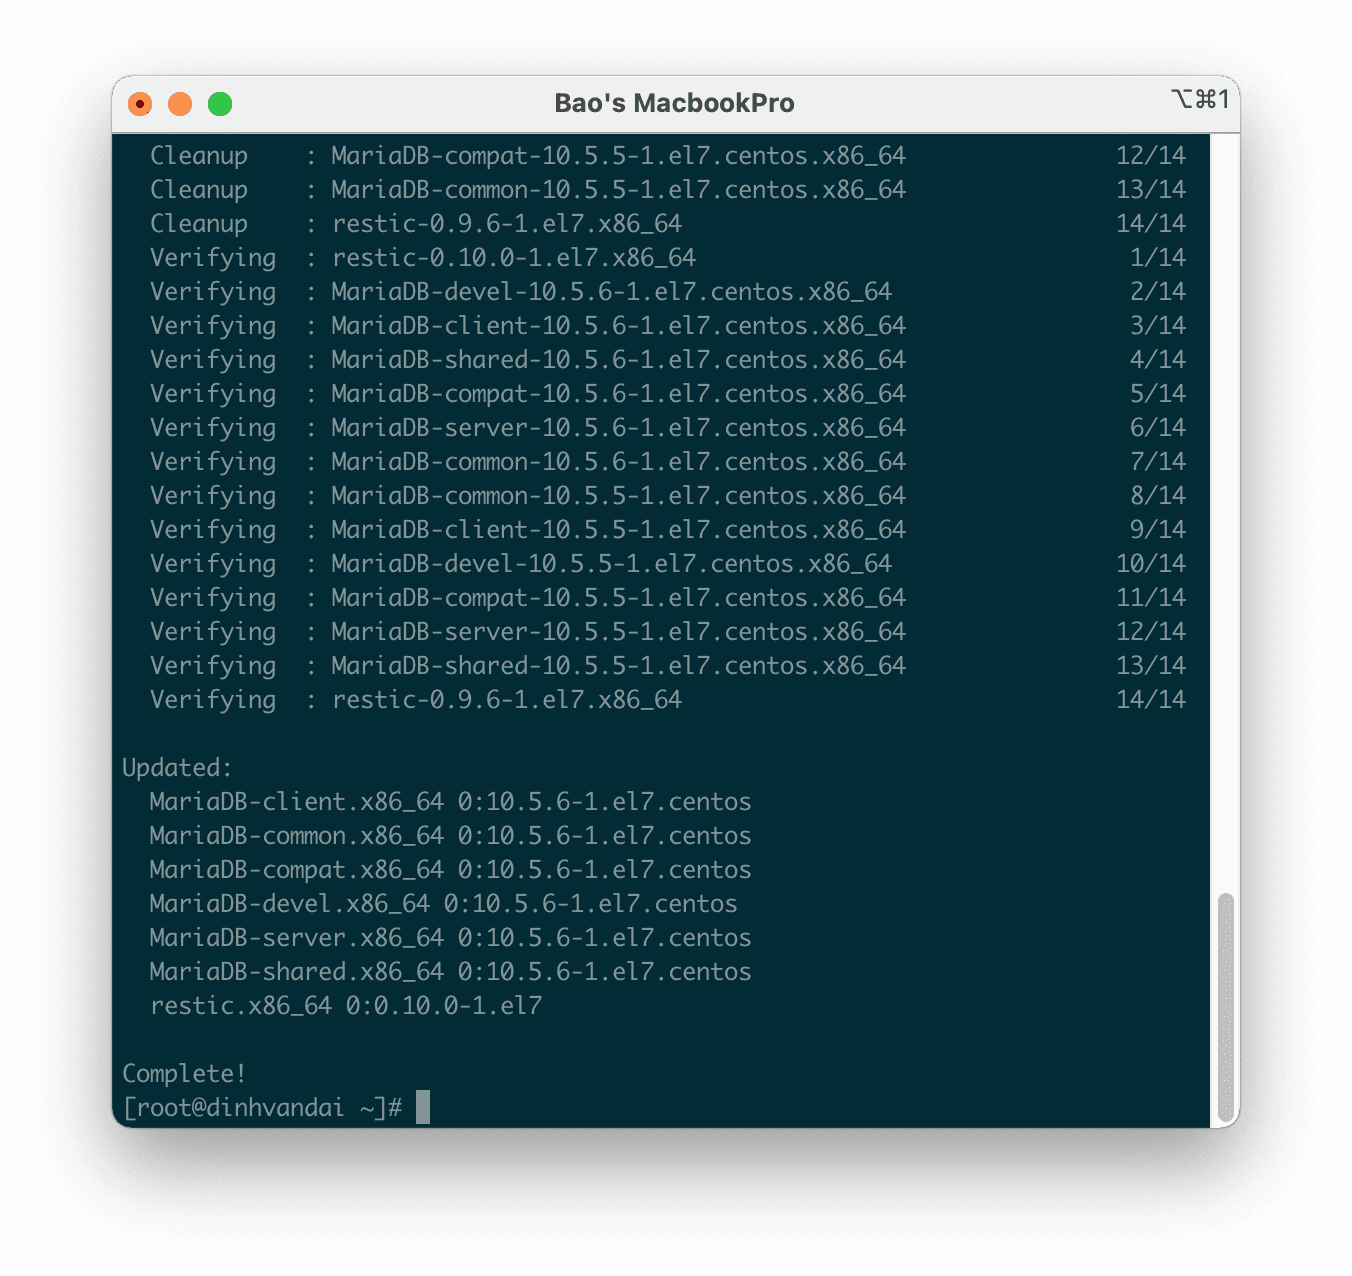Click the red close button circle
This screenshot has width=1352, height=1276.
point(140,103)
